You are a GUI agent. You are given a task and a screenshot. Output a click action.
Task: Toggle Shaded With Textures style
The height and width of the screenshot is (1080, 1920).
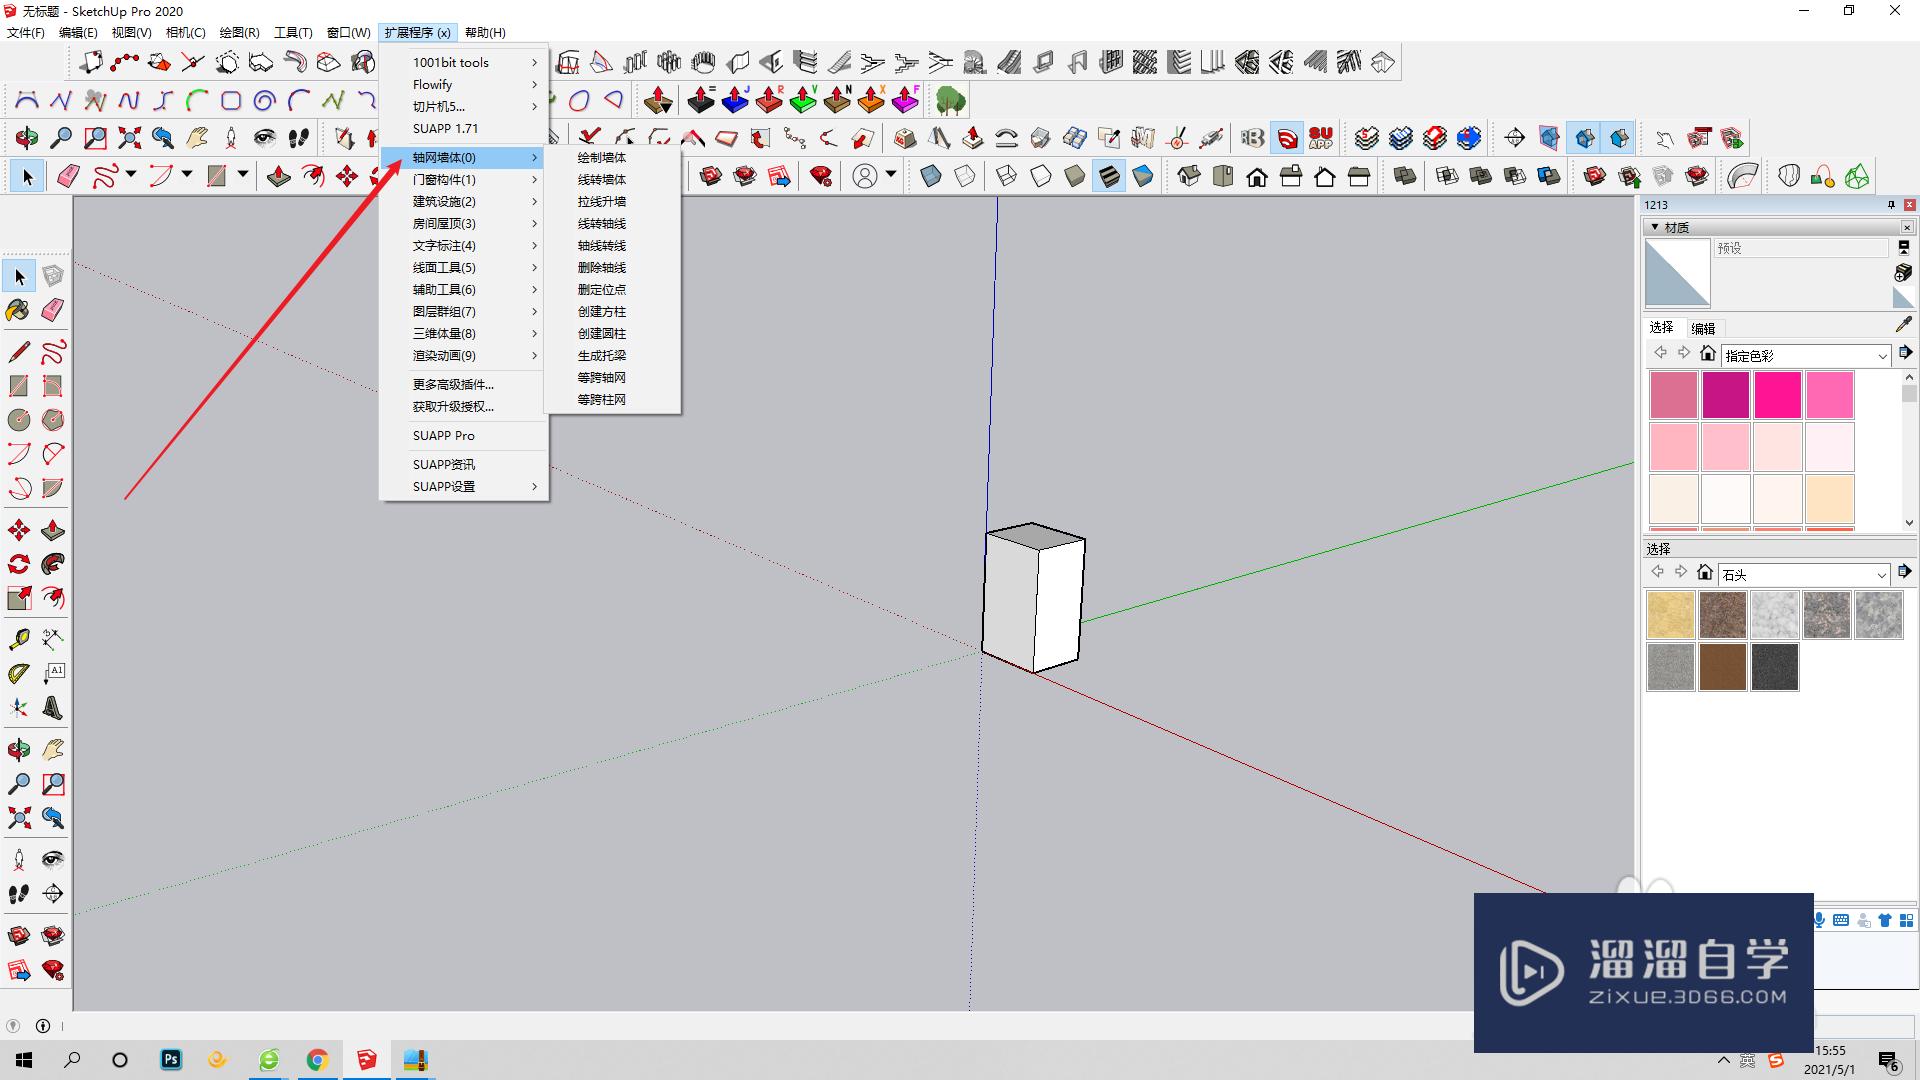coord(1109,177)
